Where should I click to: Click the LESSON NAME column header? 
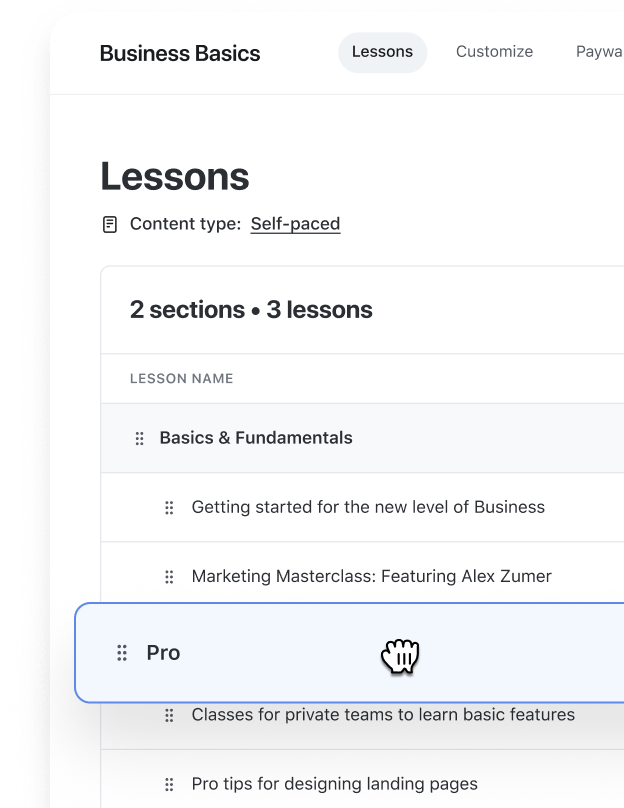181,379
